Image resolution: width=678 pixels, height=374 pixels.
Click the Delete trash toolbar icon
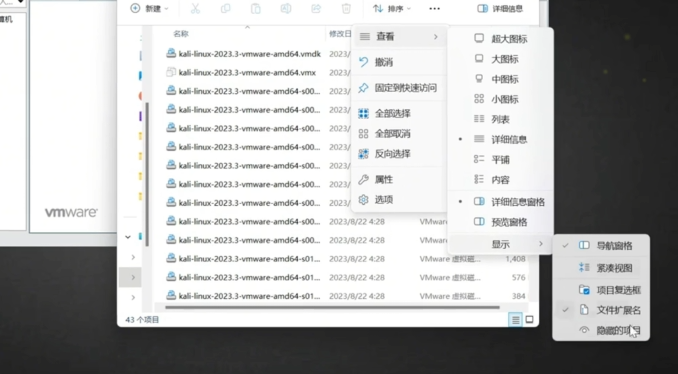(x=346, y=9)
